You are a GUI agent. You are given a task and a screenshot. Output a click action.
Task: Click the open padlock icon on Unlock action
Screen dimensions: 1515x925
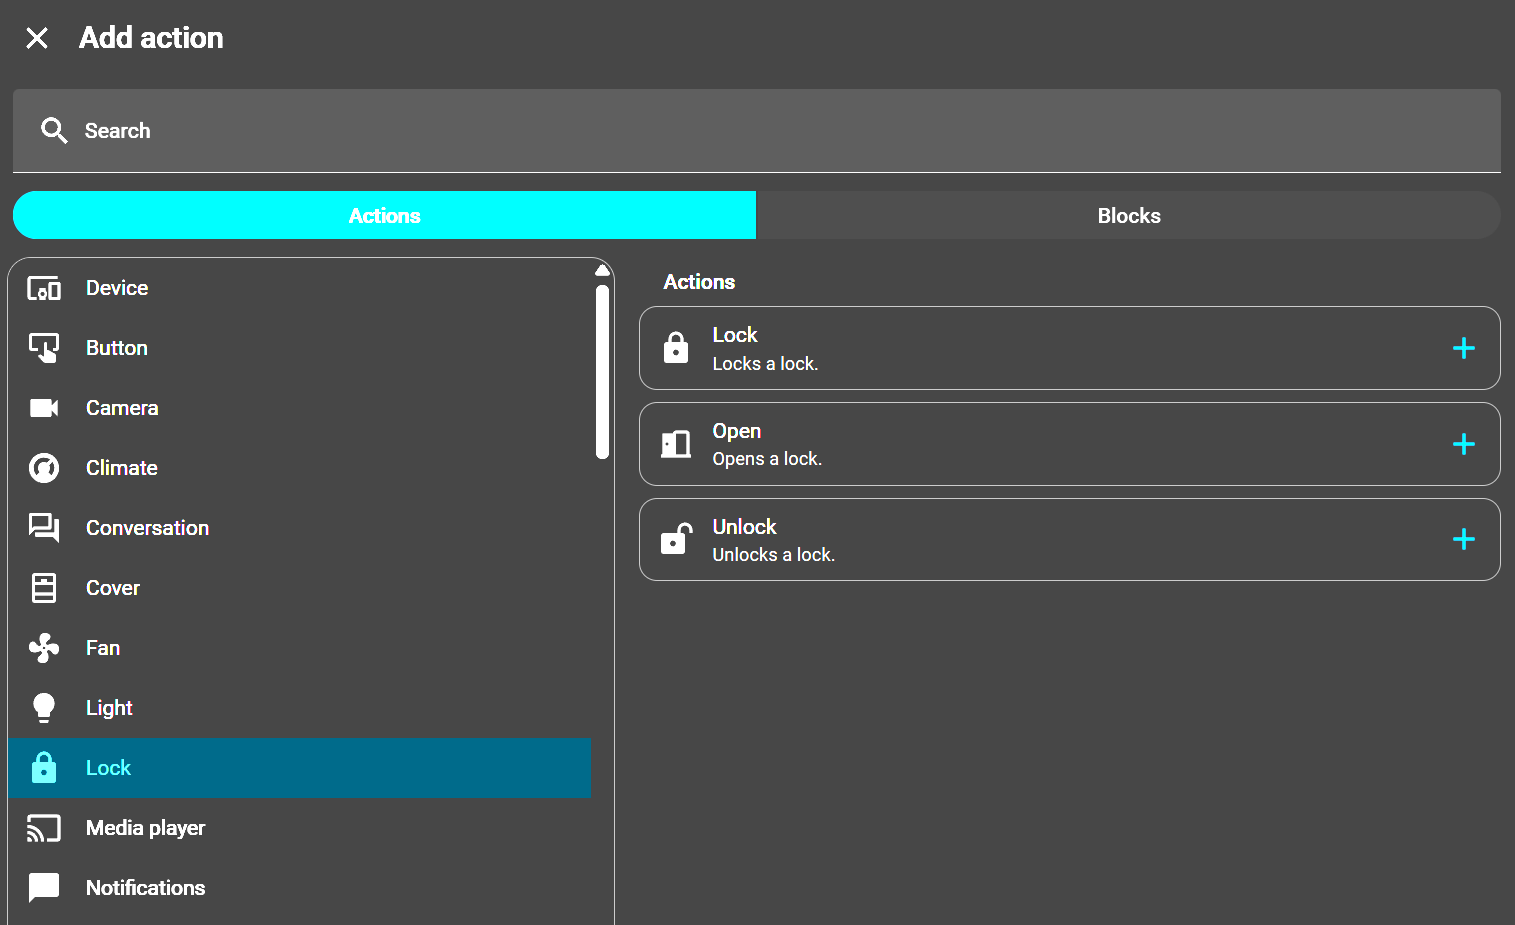(676, 539)
